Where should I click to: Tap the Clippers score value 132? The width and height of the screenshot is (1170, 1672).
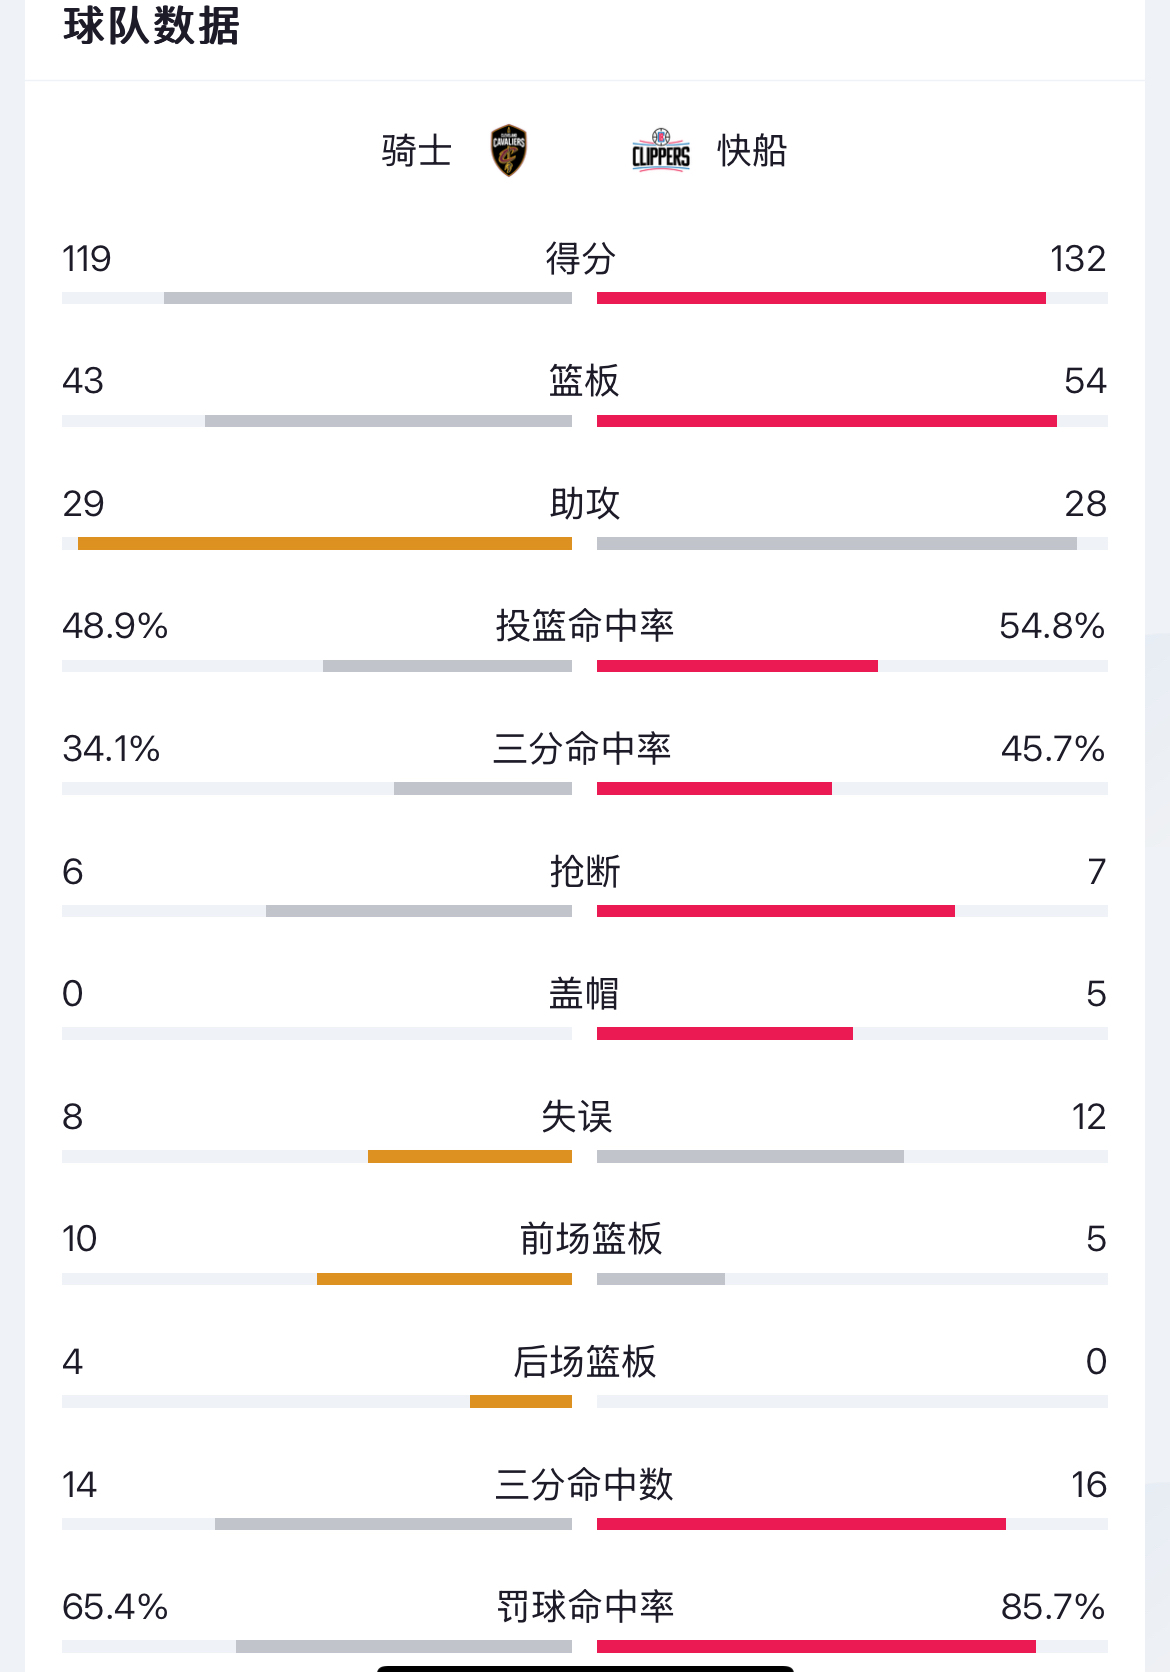point(1077,259)
